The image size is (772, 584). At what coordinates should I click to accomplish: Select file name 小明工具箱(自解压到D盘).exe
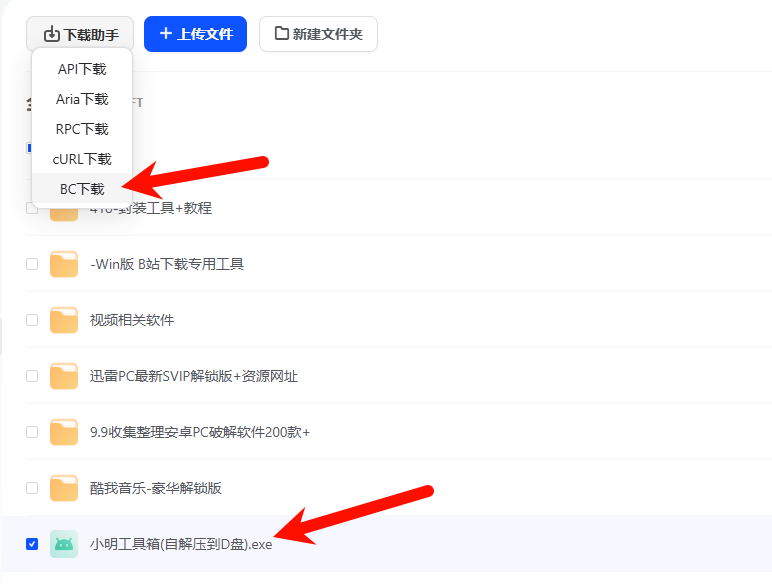click(181, 545)
